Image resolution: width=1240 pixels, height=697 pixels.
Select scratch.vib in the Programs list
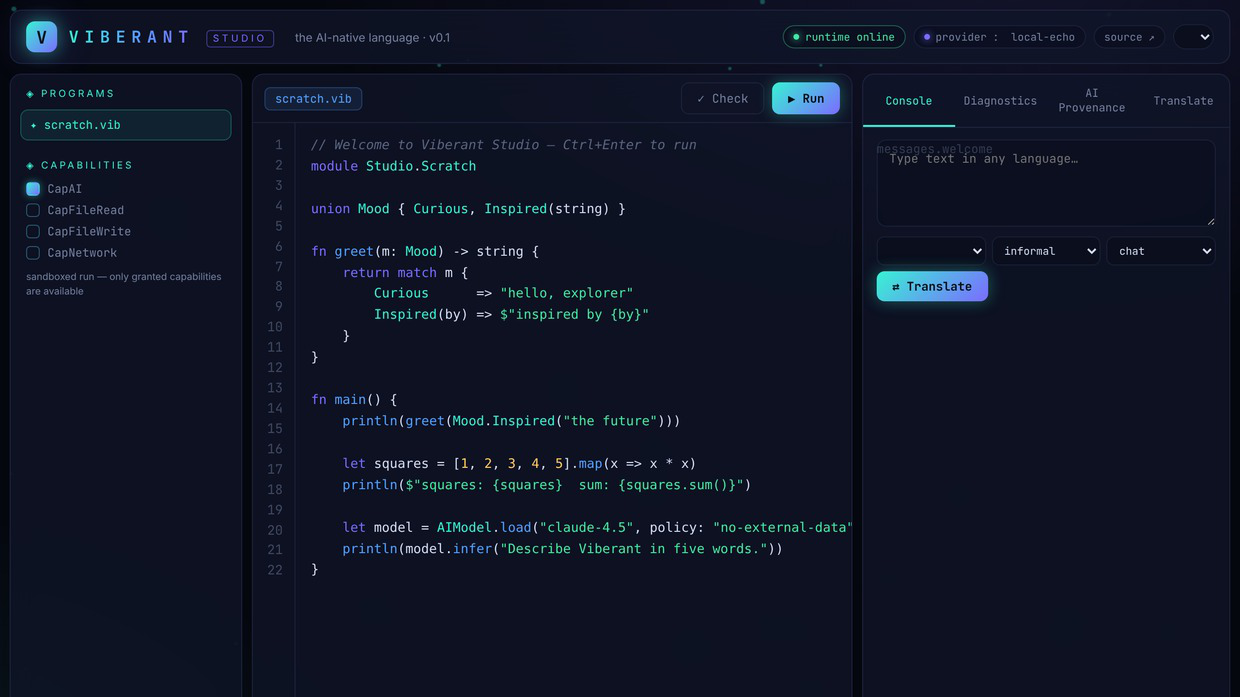click(126, 125)
